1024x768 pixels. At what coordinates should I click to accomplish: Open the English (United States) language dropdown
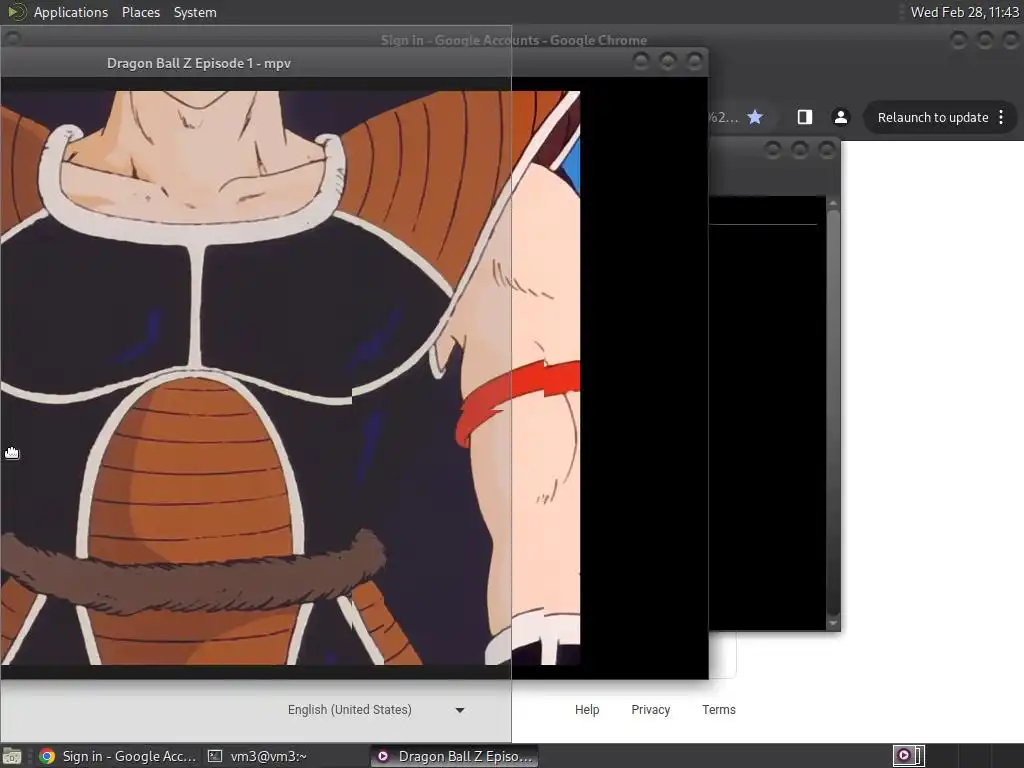[376, 710]
